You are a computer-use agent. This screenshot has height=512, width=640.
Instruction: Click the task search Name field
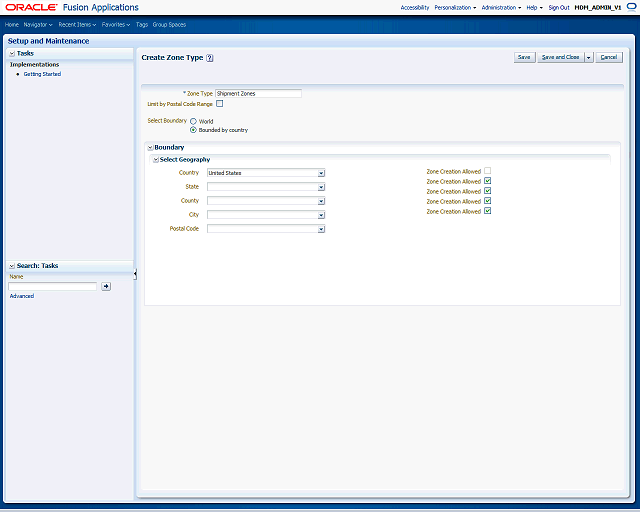[x=53, y=286]
